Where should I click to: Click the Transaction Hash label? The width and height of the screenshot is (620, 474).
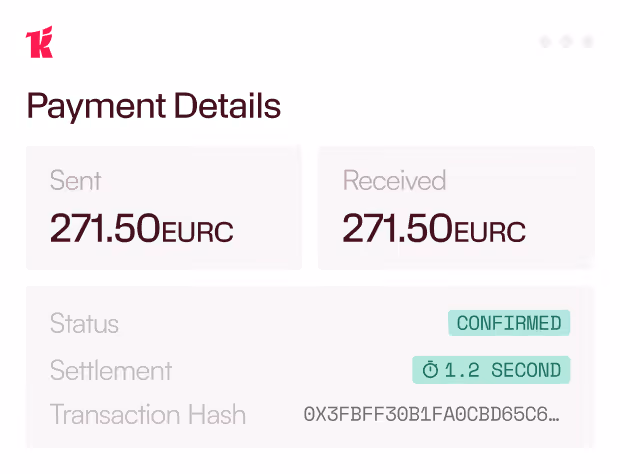pos(148,414)
